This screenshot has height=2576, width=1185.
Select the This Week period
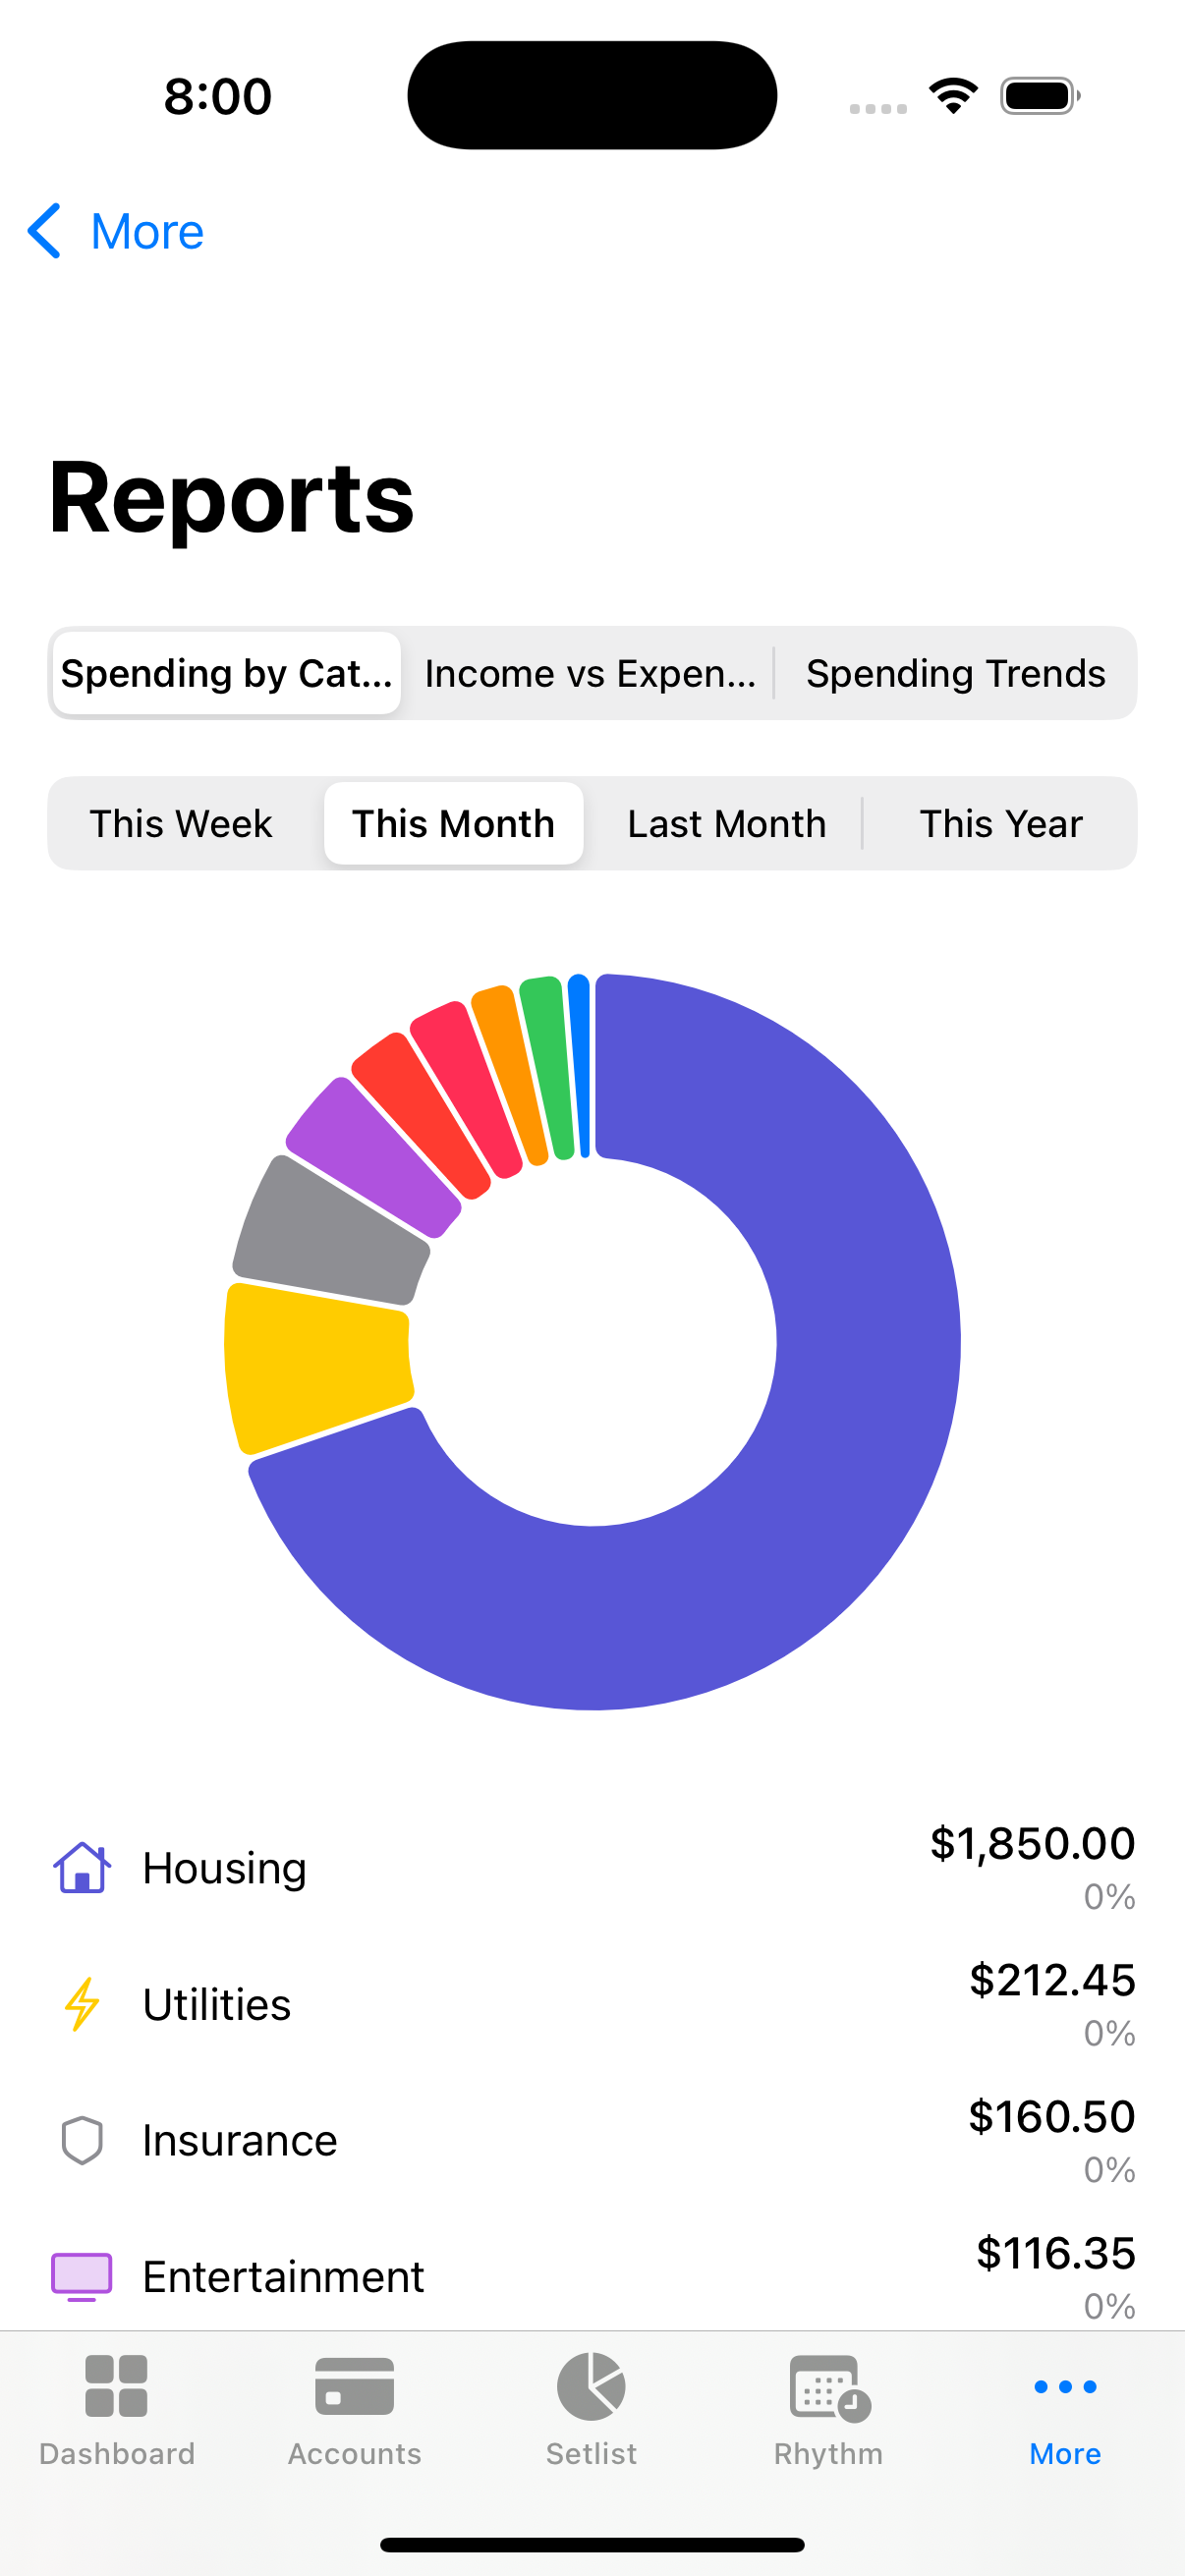pos(181,824)
